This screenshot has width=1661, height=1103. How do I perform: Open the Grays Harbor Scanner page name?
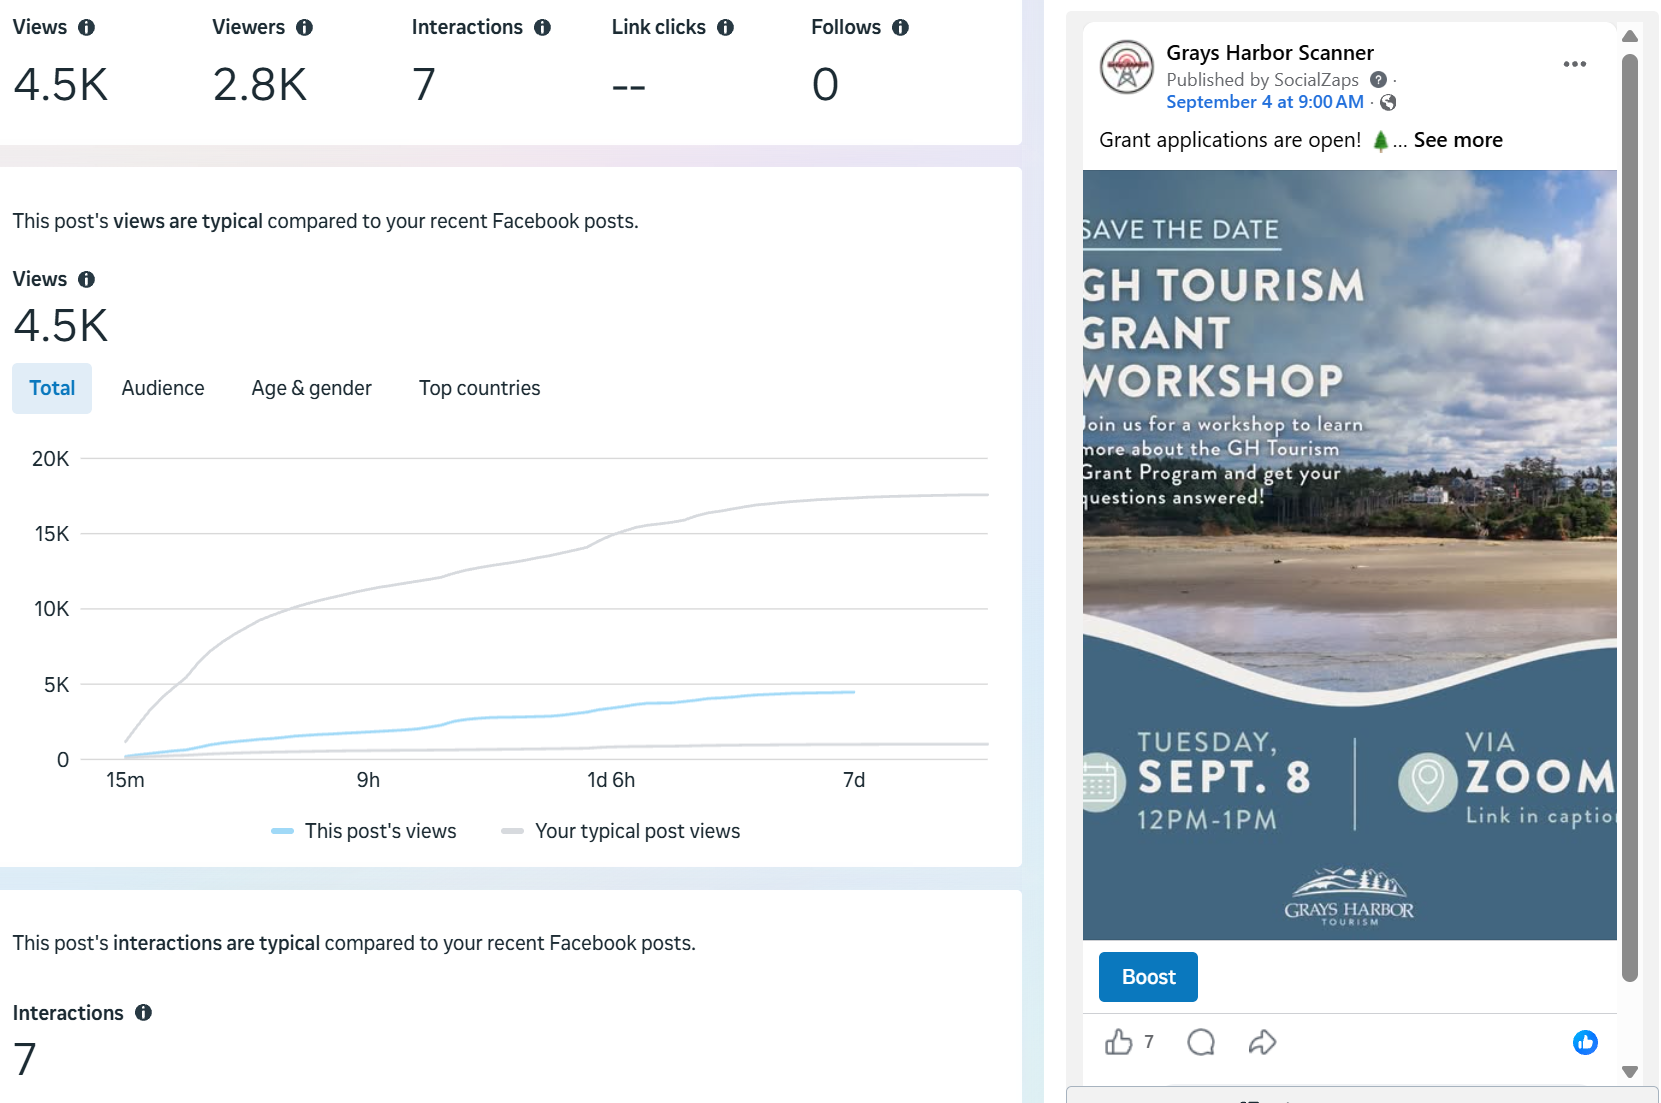(1270, 53)
